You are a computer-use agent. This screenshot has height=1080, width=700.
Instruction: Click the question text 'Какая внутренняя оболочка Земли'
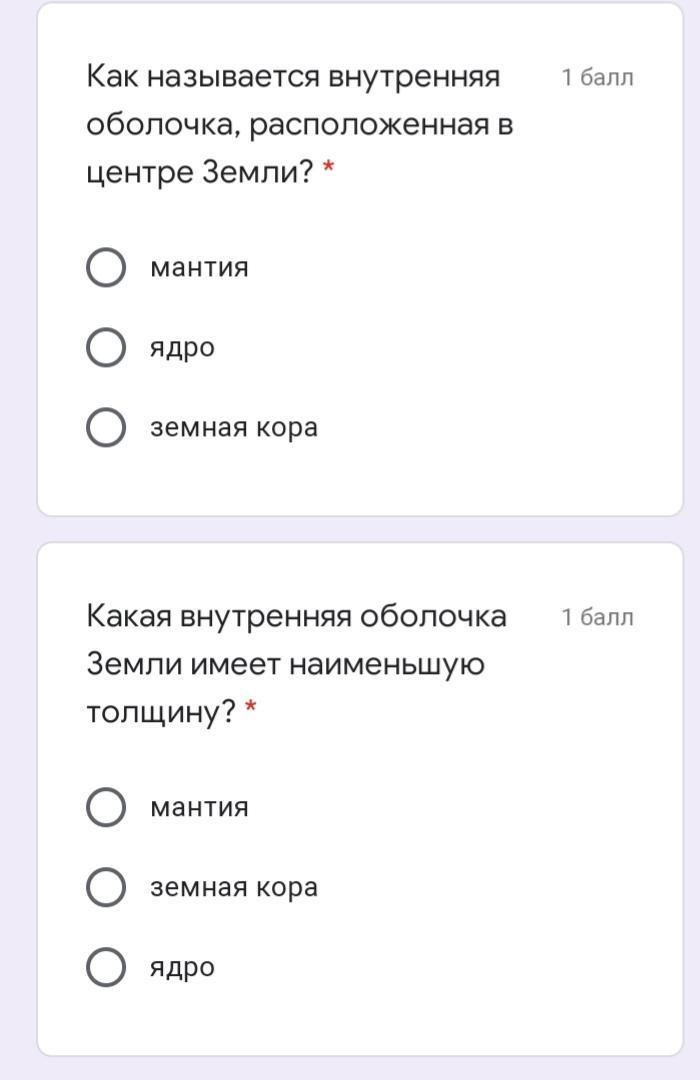[x=296, y=664]
